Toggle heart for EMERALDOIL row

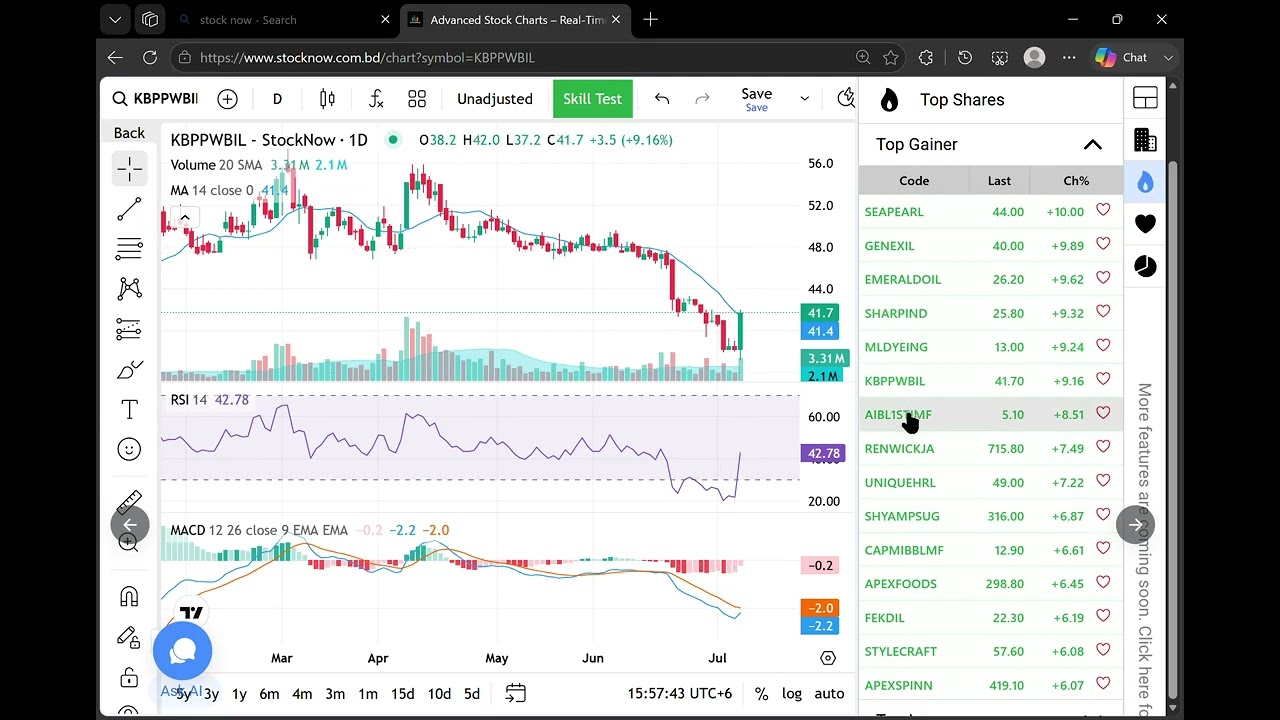(x=1103, y=278)
